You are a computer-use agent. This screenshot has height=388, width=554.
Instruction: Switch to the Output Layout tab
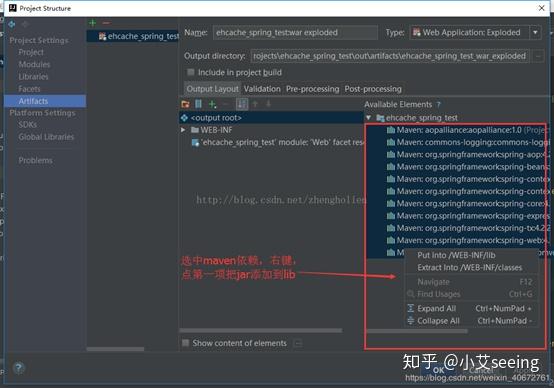point(212,89)
